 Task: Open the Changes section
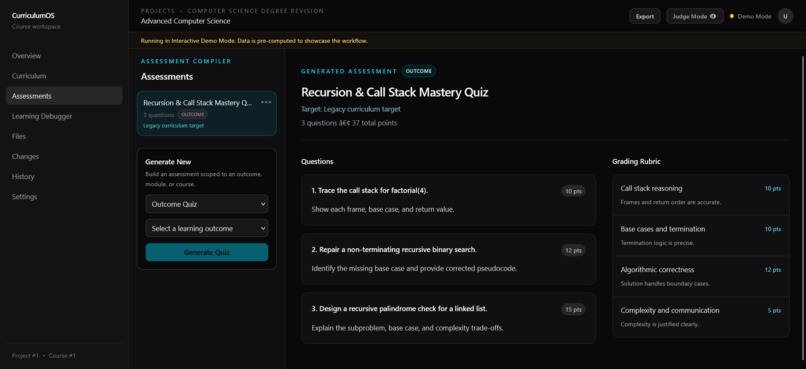pos(64,156)
